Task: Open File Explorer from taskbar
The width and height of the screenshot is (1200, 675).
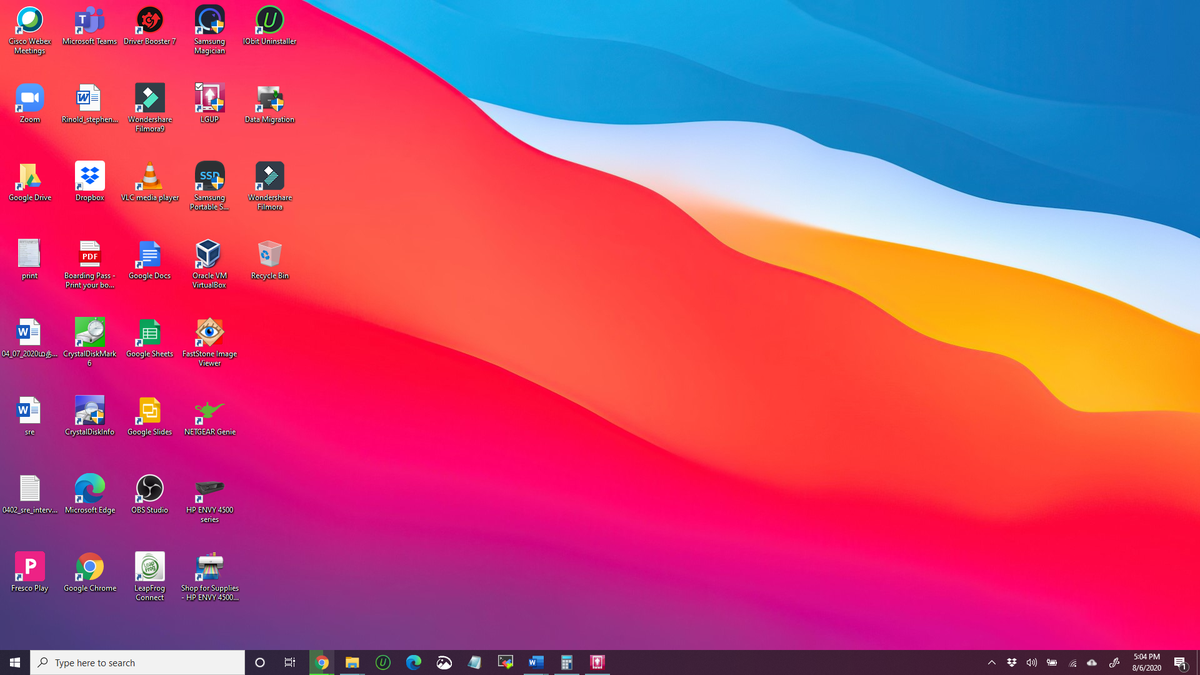Action: [352, 662]
